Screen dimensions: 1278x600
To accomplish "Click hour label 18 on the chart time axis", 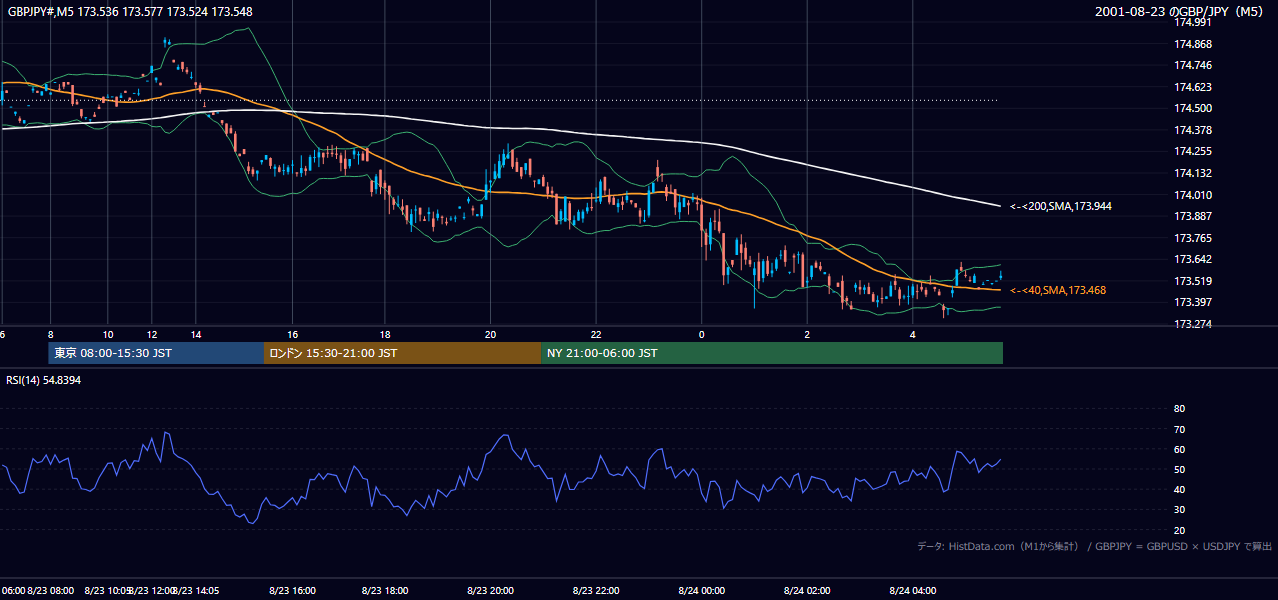I will point(384,334).
